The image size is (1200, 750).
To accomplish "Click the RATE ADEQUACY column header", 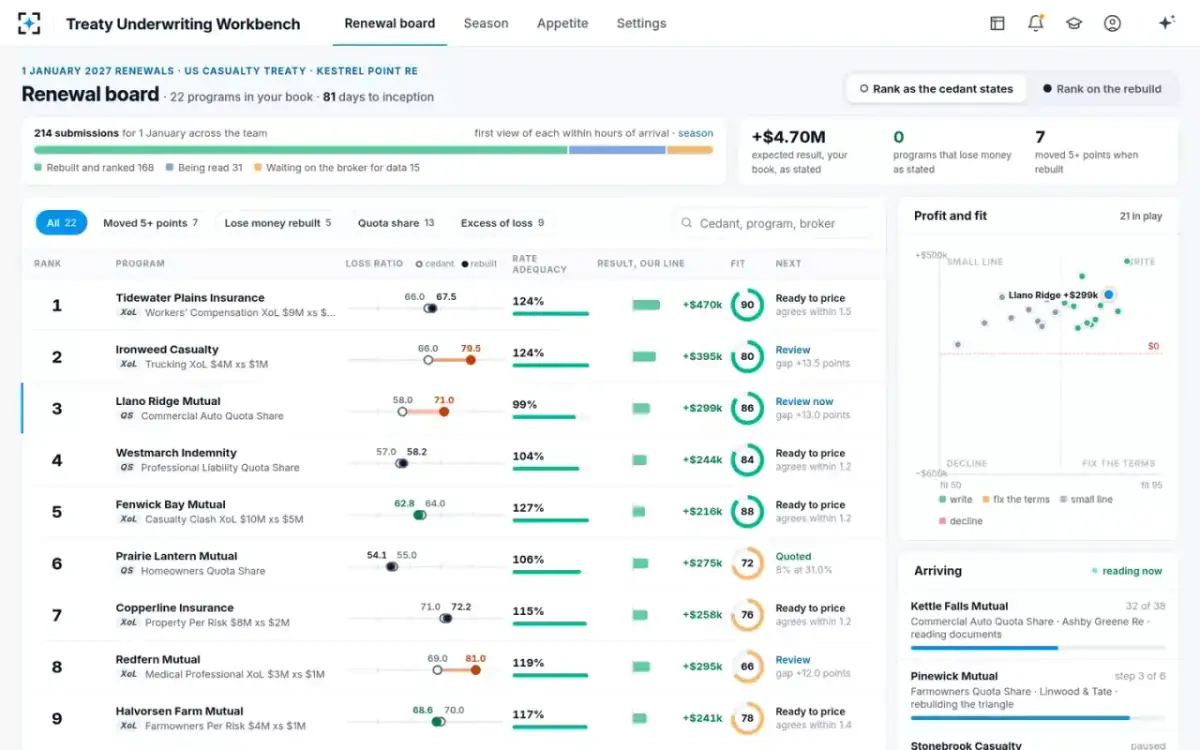I will pos(539,263).
